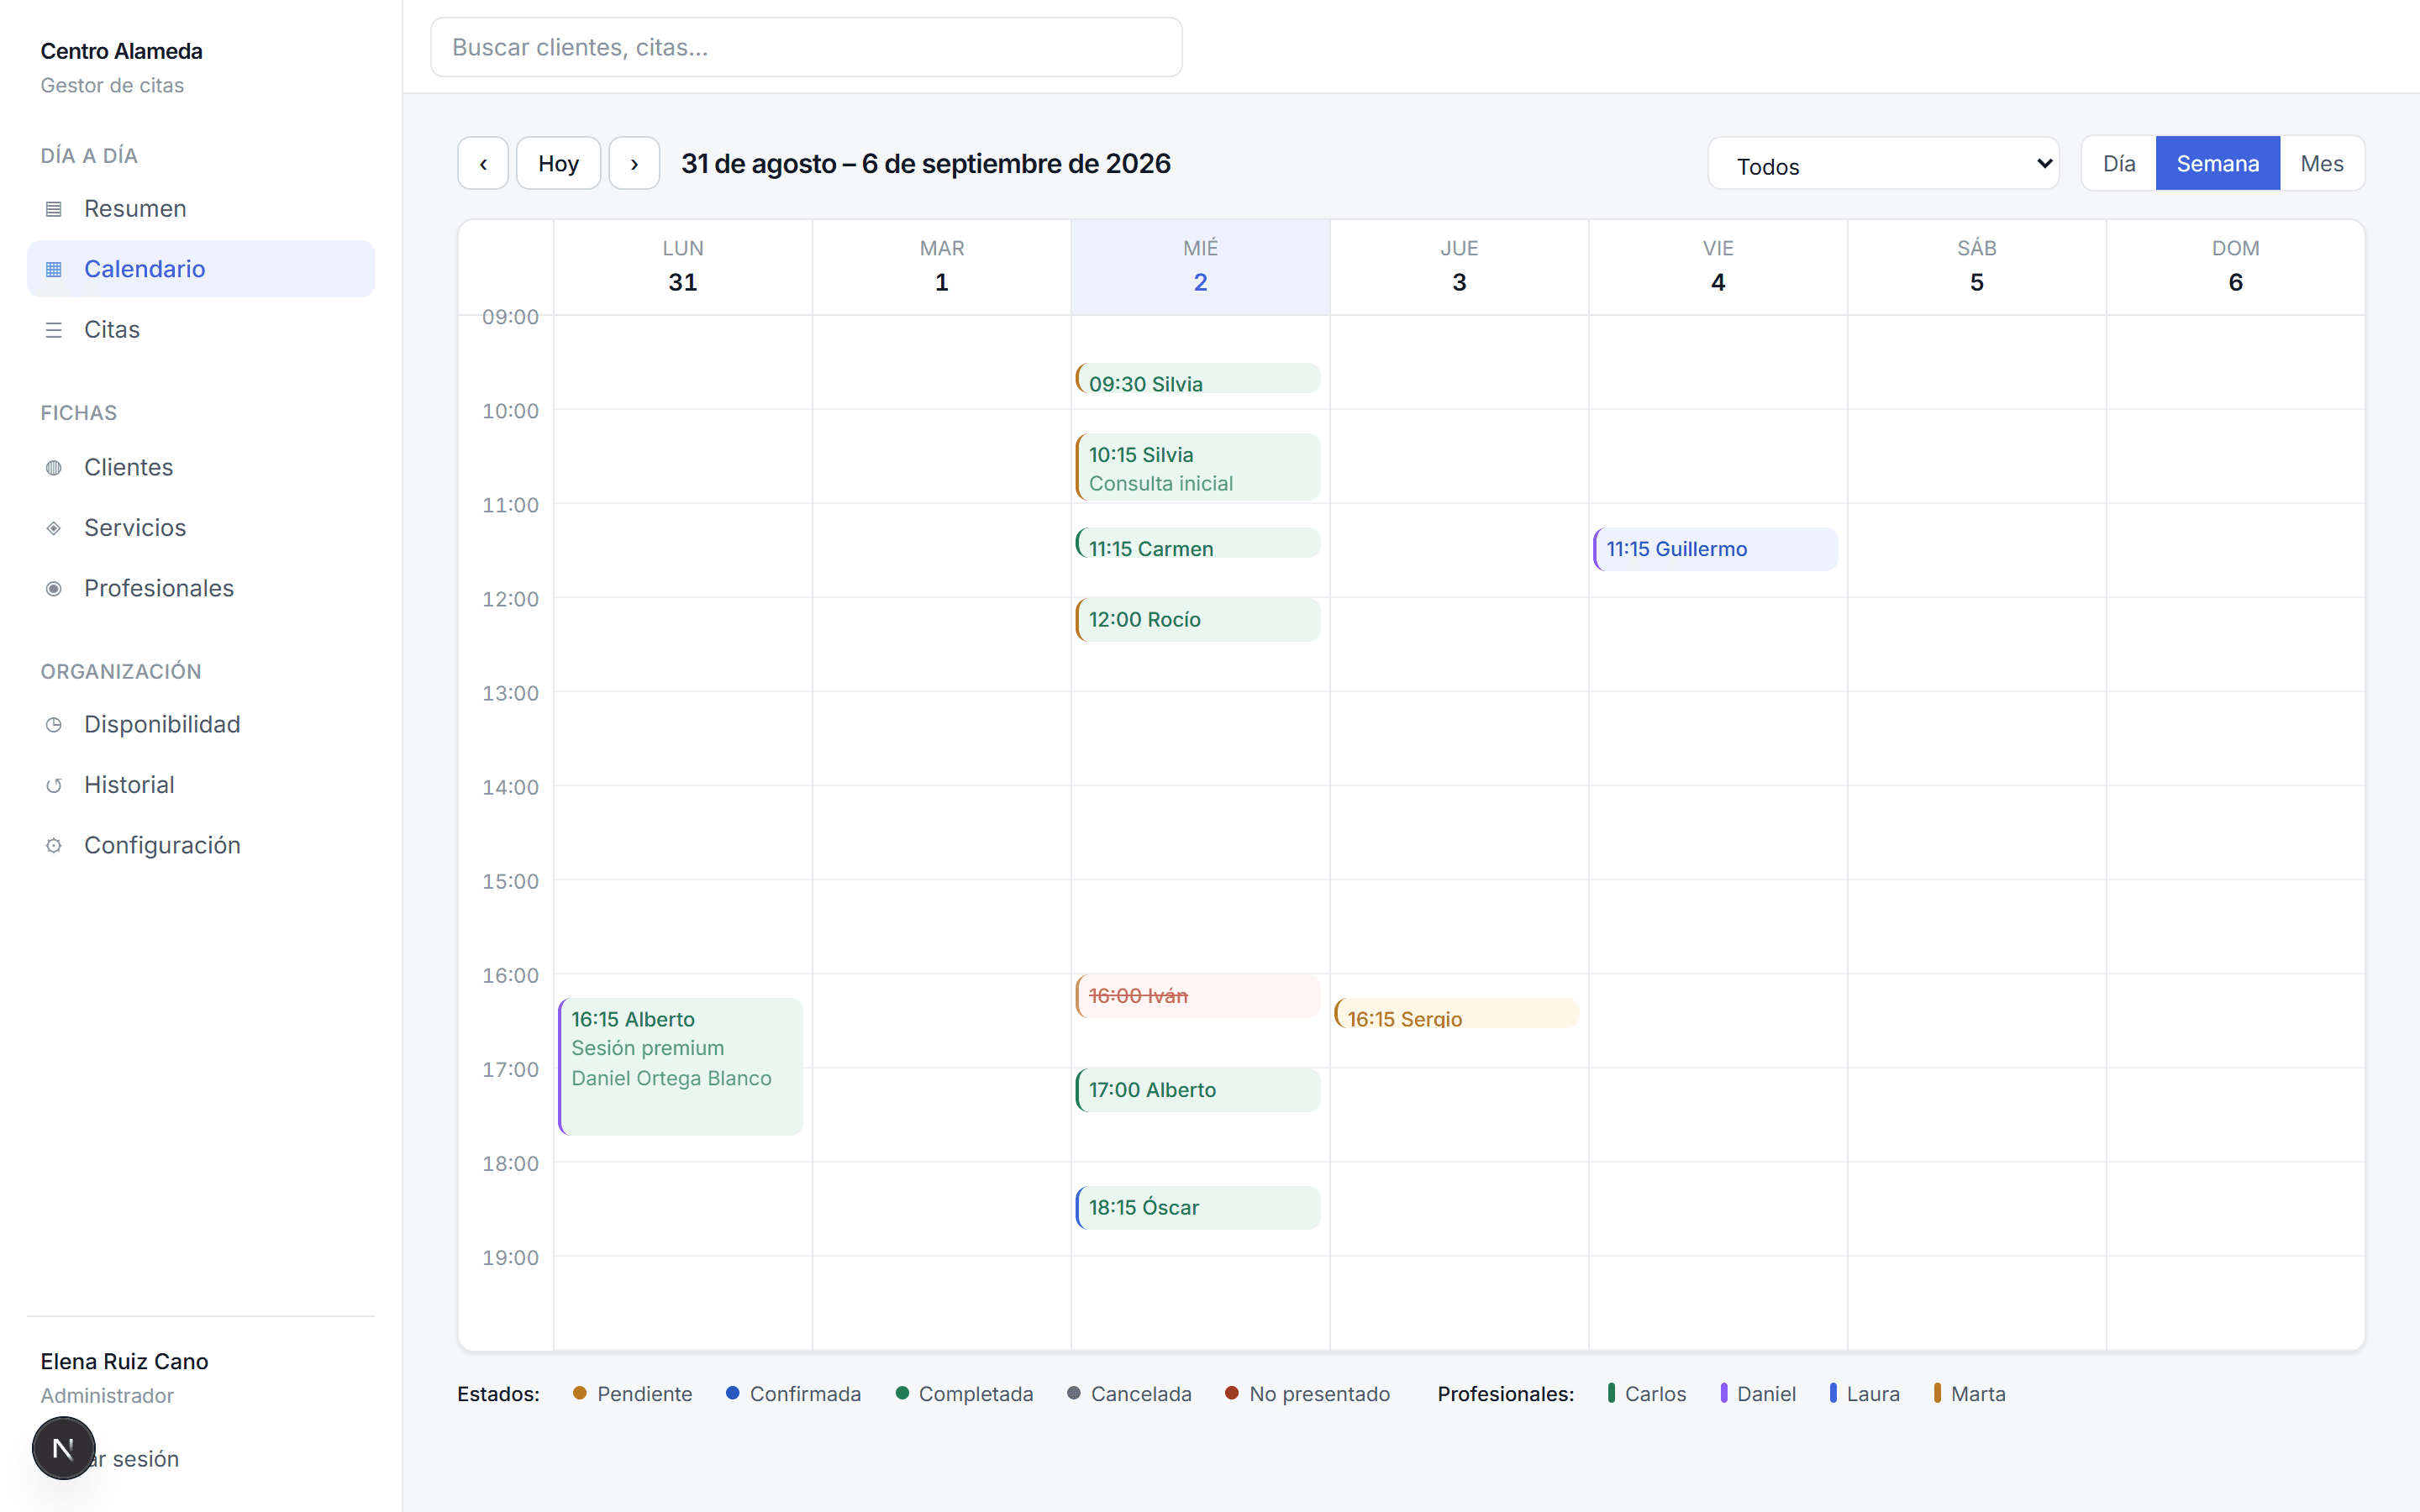Screen dimensions: 2420x1512
Task: Open the 11:15 Guillermo appointment
Action: coord(1716,549)
